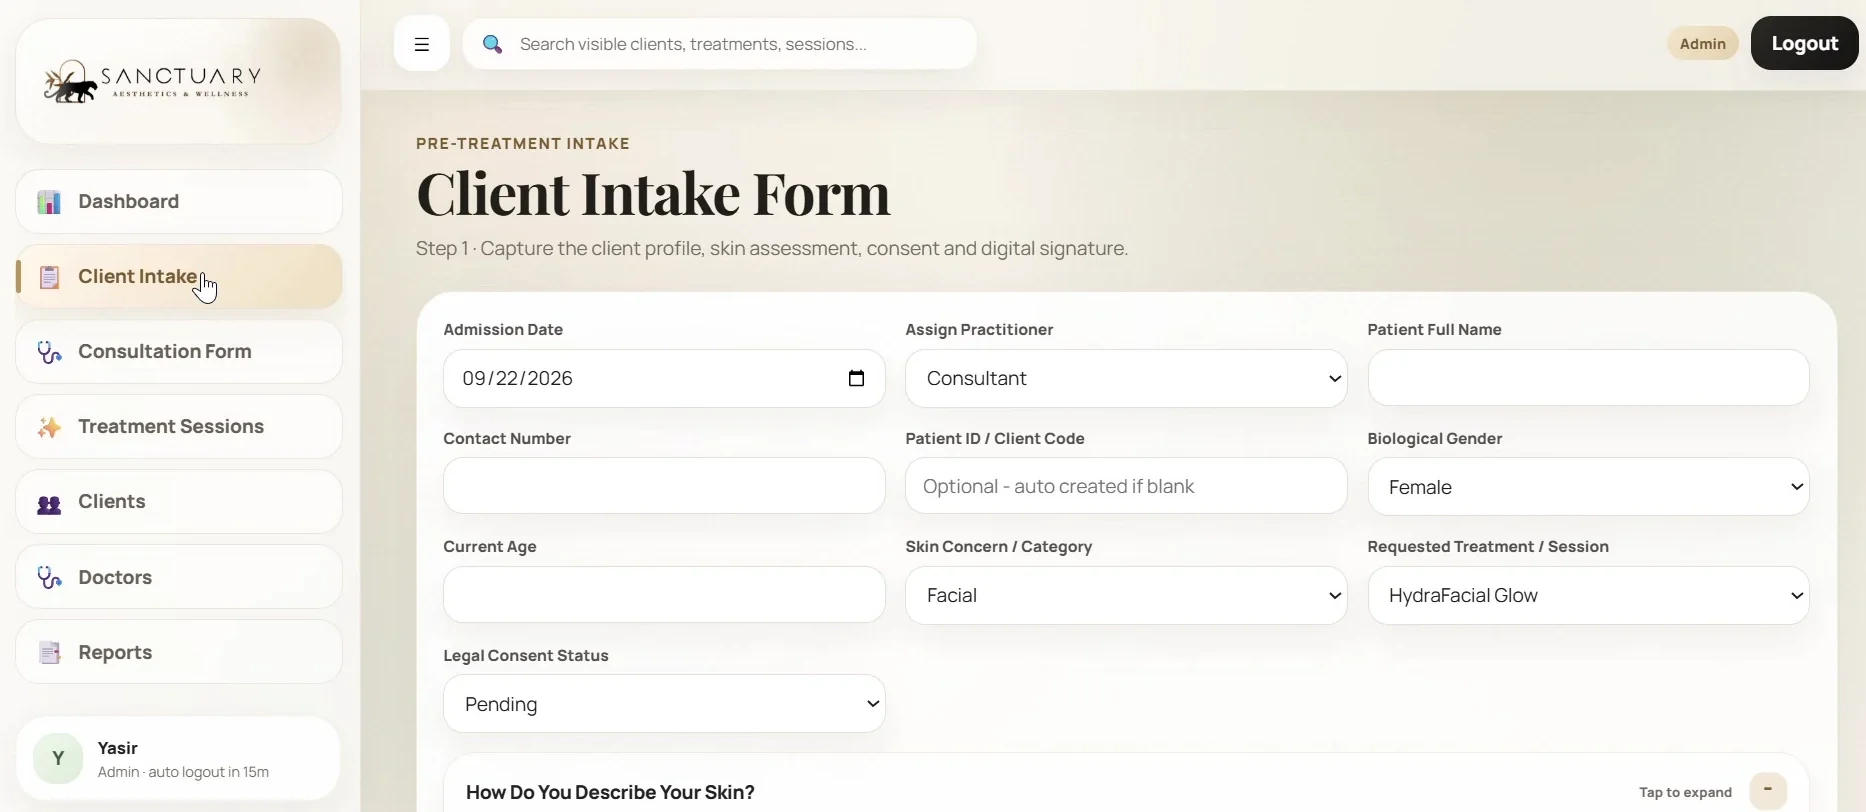Click the Sanctuary Aesthetics logo
Image resolution: width=1866 pixels, height=812 pixels.
point(152,81)
